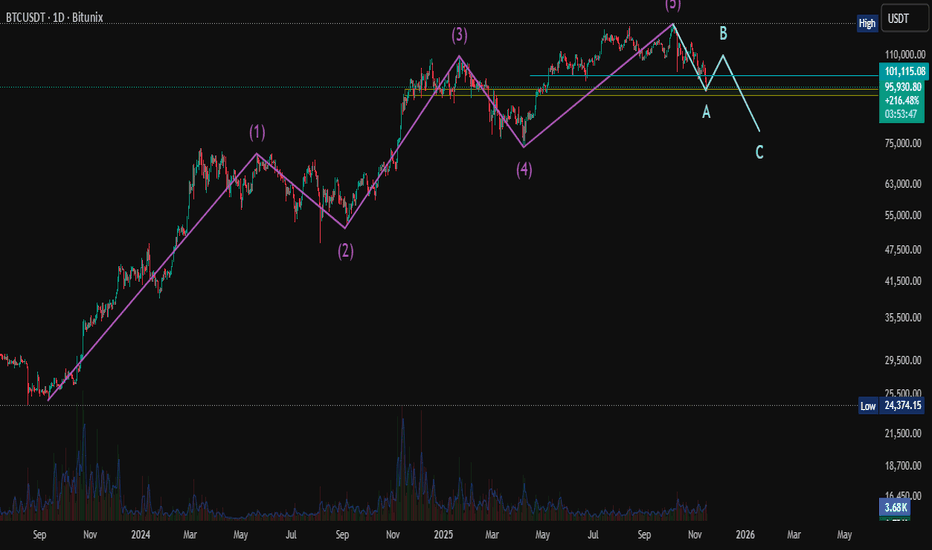Click the 16,450.00 price axis label

903,495
